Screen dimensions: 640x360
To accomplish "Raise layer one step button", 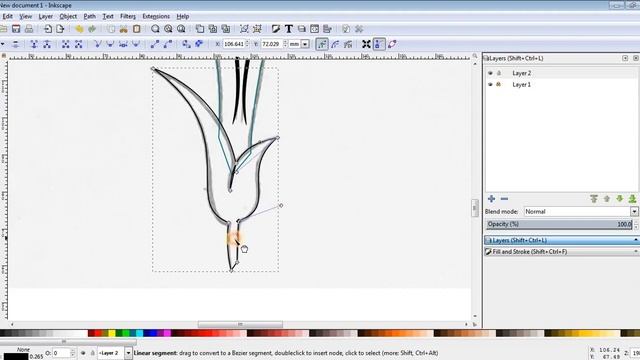I will click(607, 199).
